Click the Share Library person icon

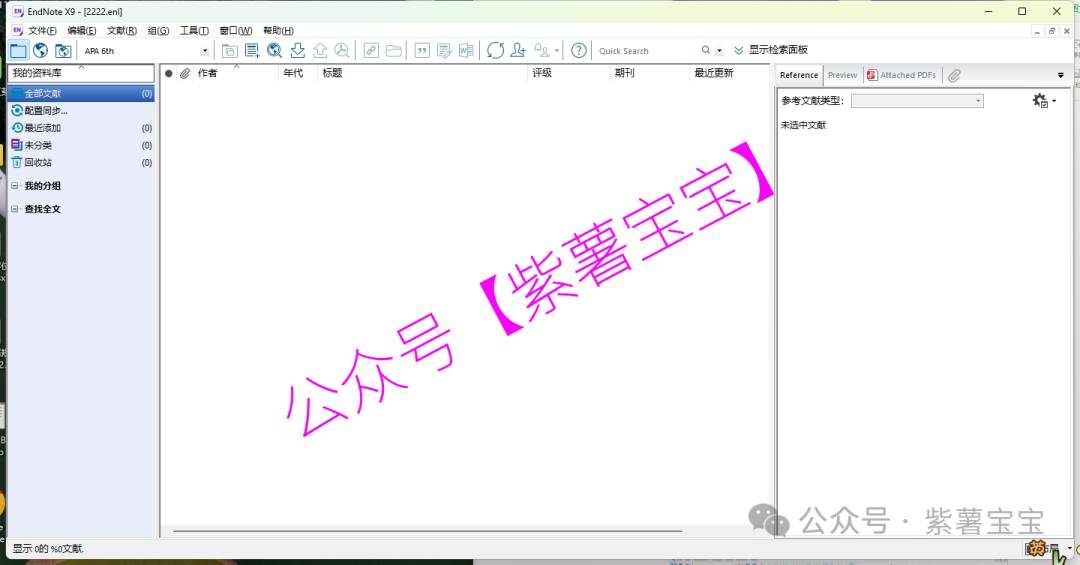click(518, 50)
